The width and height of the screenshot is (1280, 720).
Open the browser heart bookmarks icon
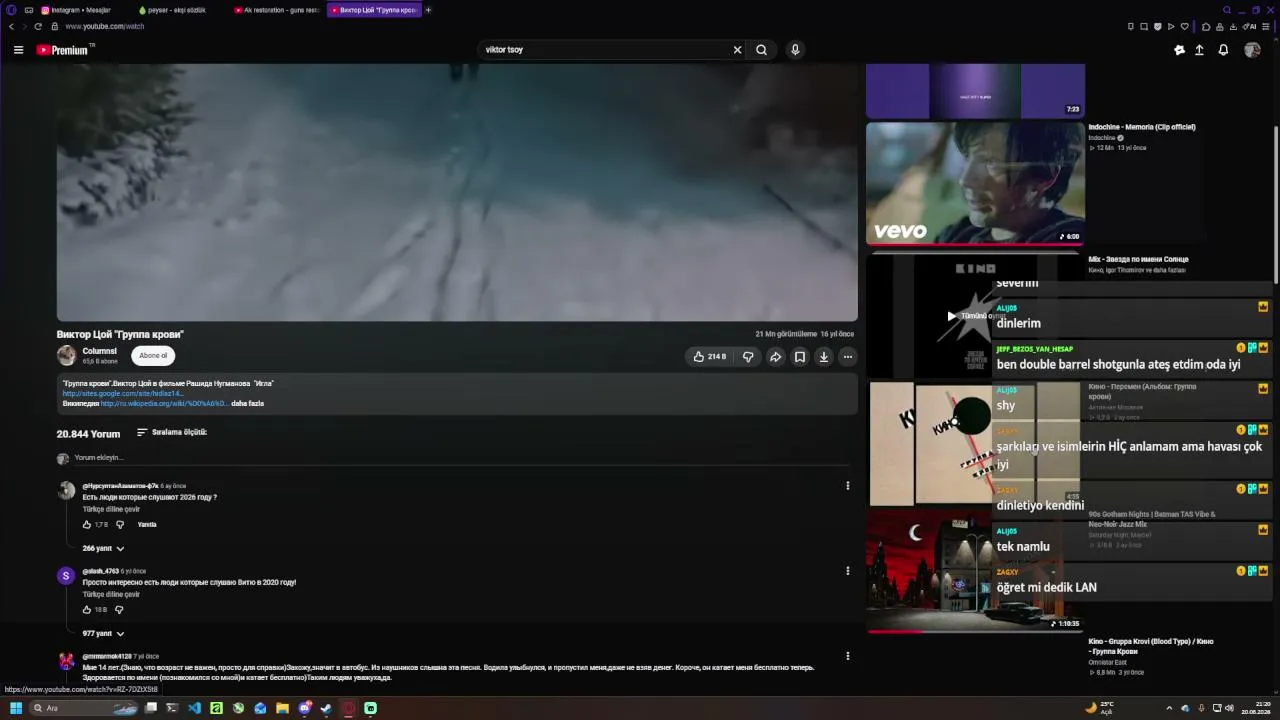point(1185,27)
